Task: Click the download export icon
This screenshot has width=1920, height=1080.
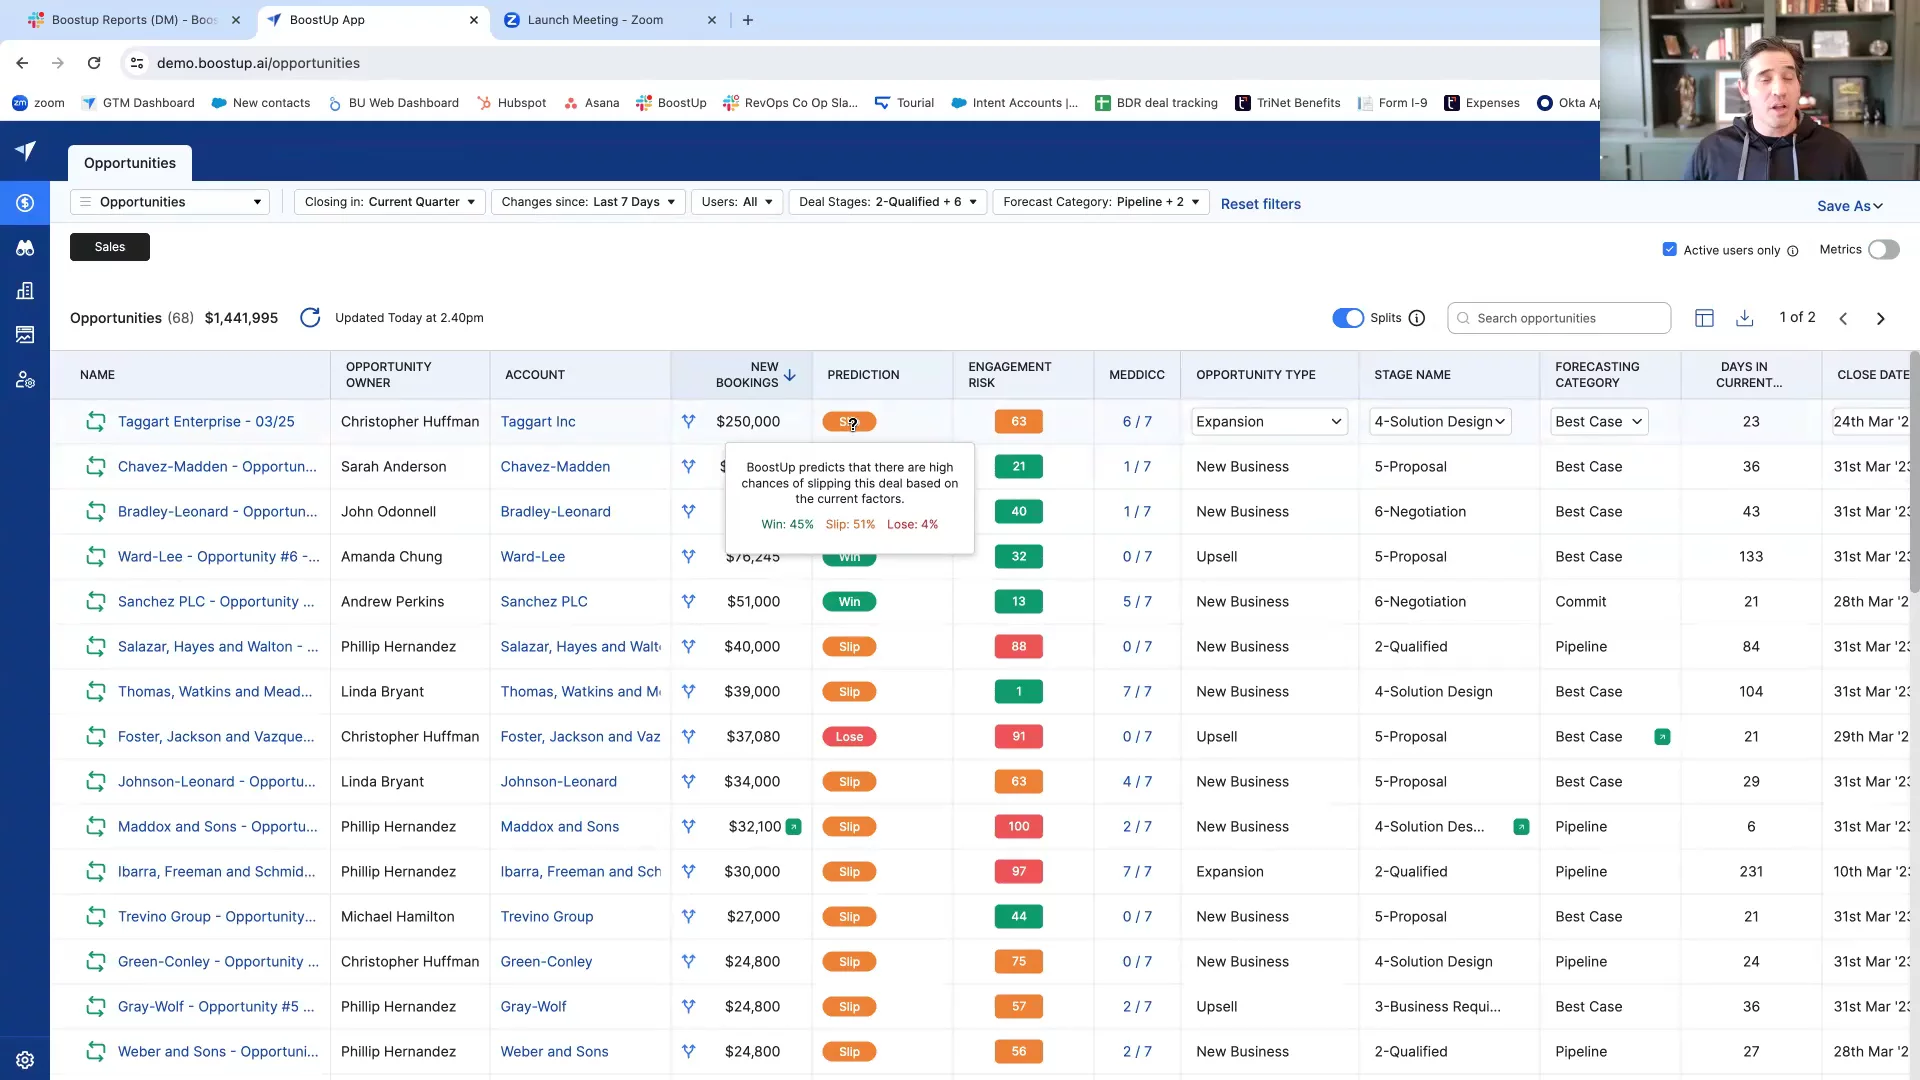Action: 1744,318
